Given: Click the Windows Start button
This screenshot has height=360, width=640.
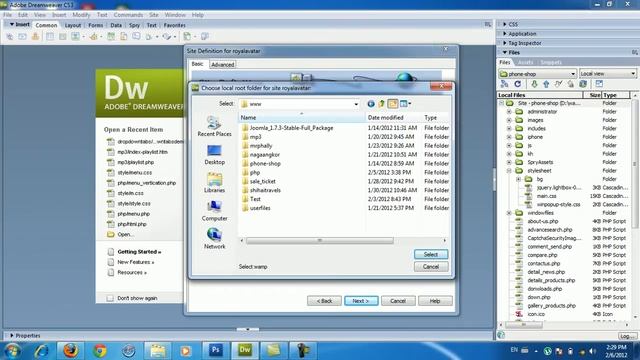Looking at the screenshot, I should tap(12, 351).
